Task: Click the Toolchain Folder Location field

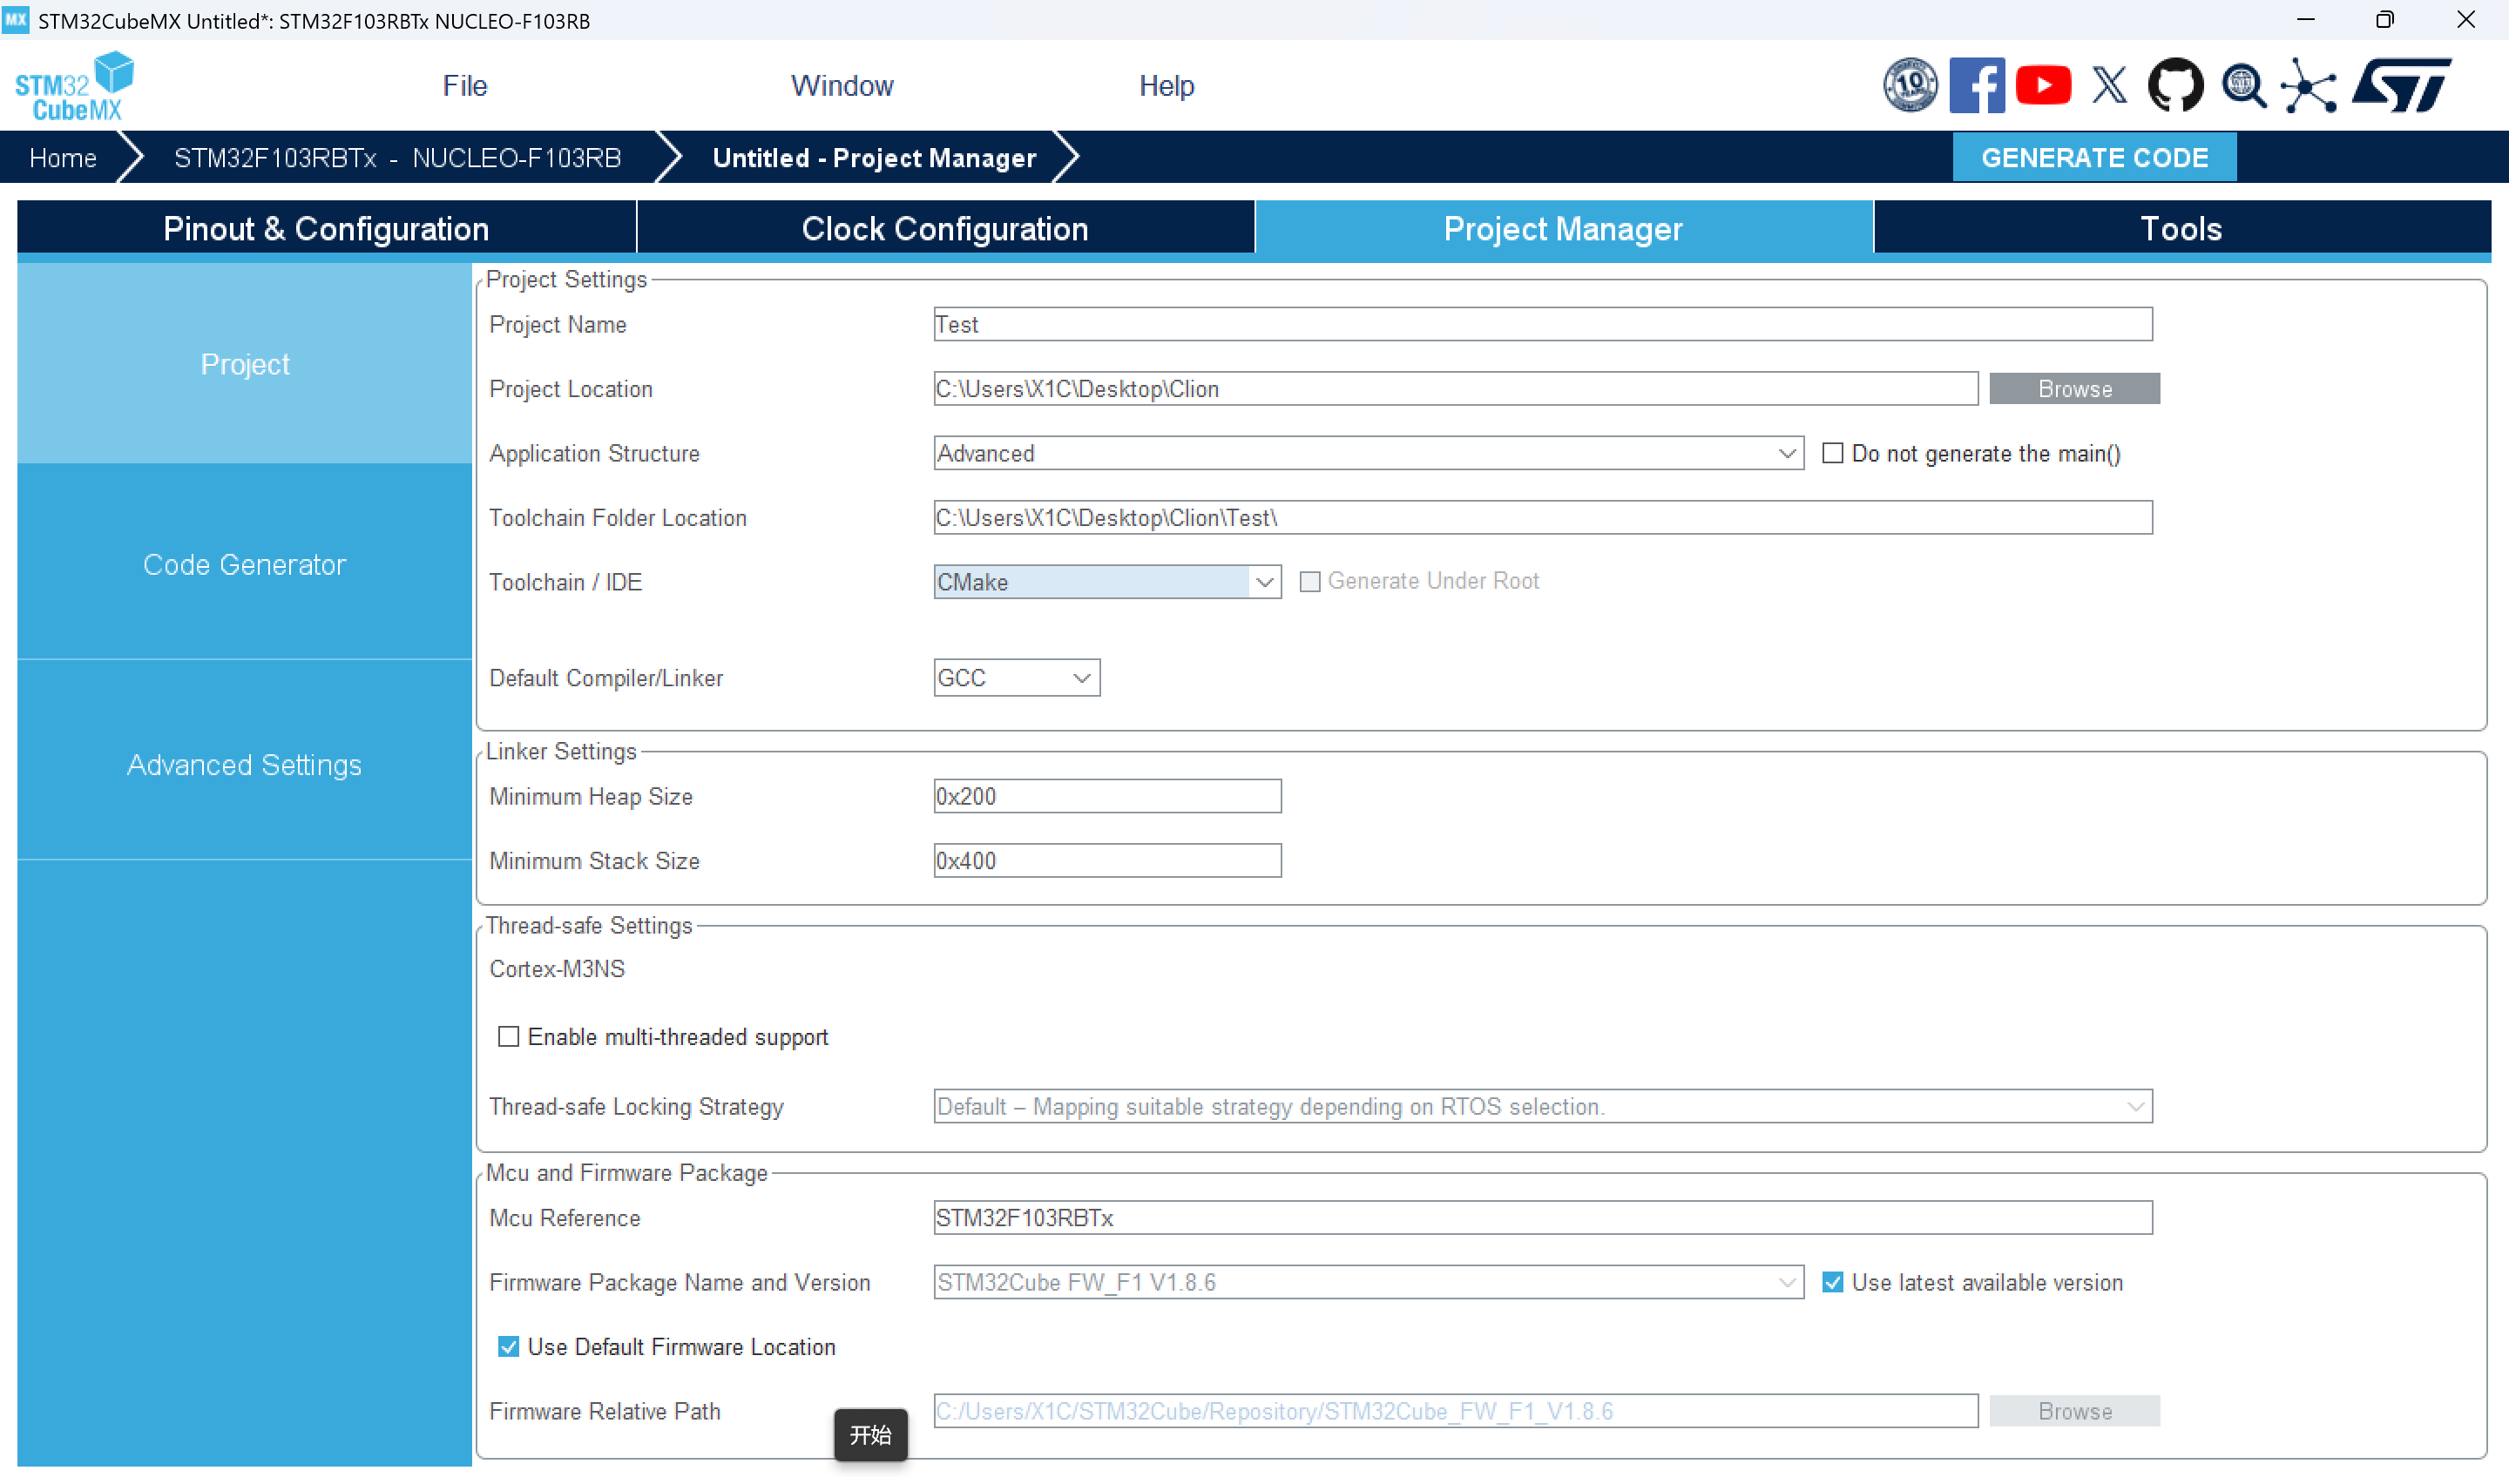Action: click(1542, 518)
